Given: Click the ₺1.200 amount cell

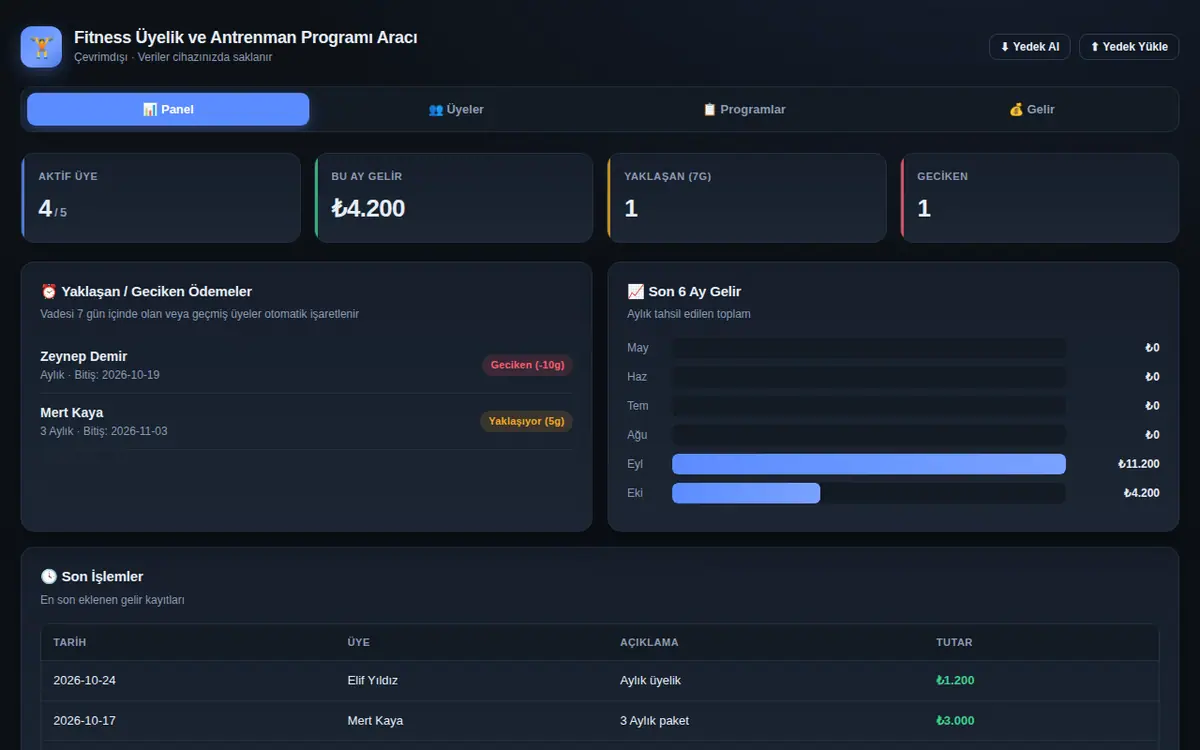Looking at the screenshot, I should tap(955, 681).
